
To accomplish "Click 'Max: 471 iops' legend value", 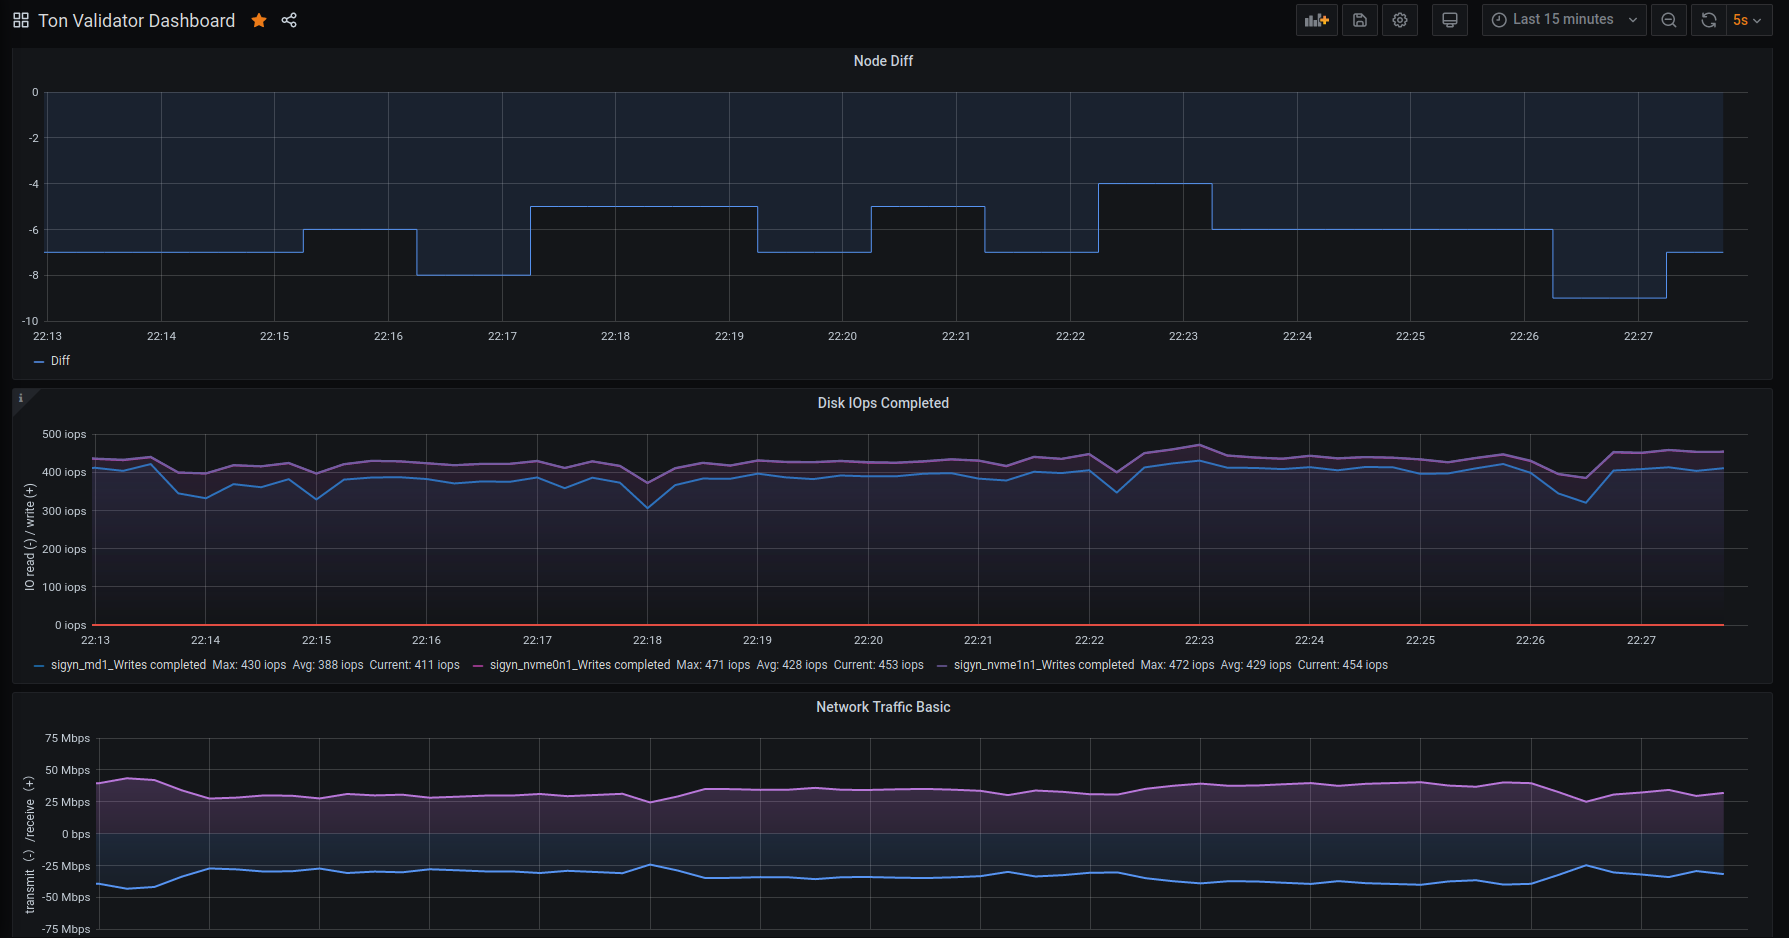I will coord(713,665).
